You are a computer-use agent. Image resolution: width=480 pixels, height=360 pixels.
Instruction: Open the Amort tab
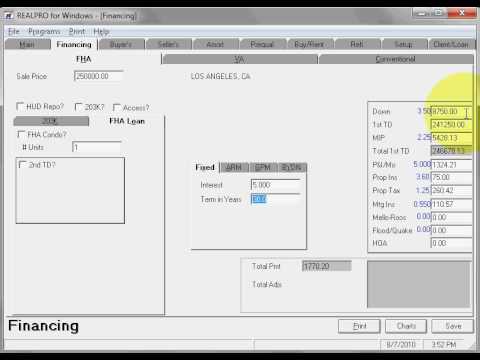pyautogui.click(x=215, y=44)
